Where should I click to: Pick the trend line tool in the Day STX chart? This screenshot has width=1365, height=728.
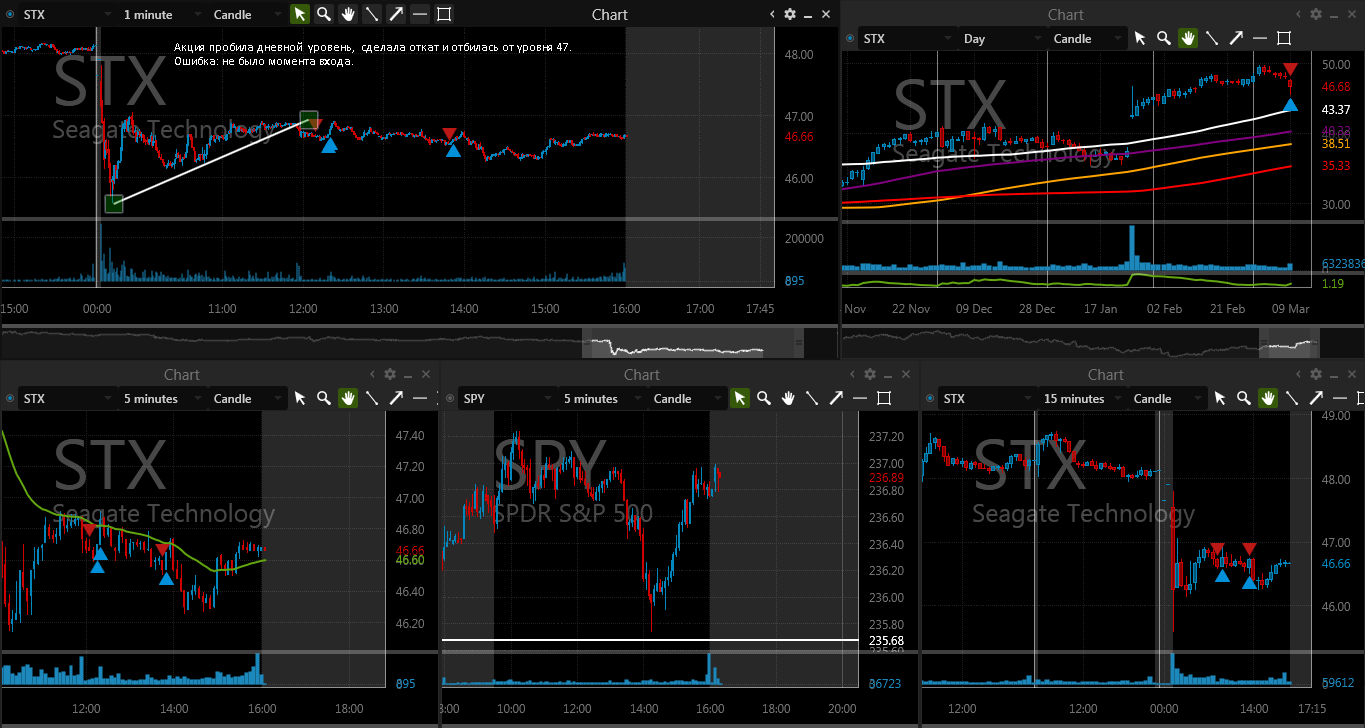coord(1212,38)
